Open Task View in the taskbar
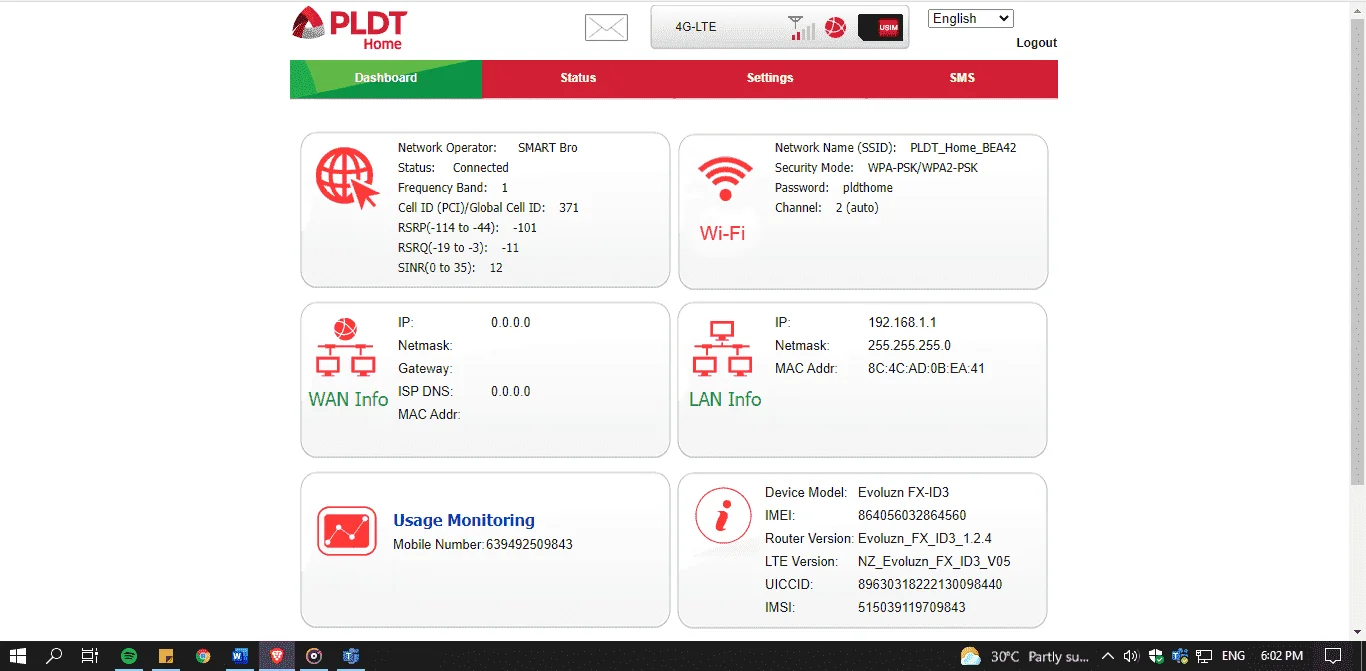 tap(90, 656)
